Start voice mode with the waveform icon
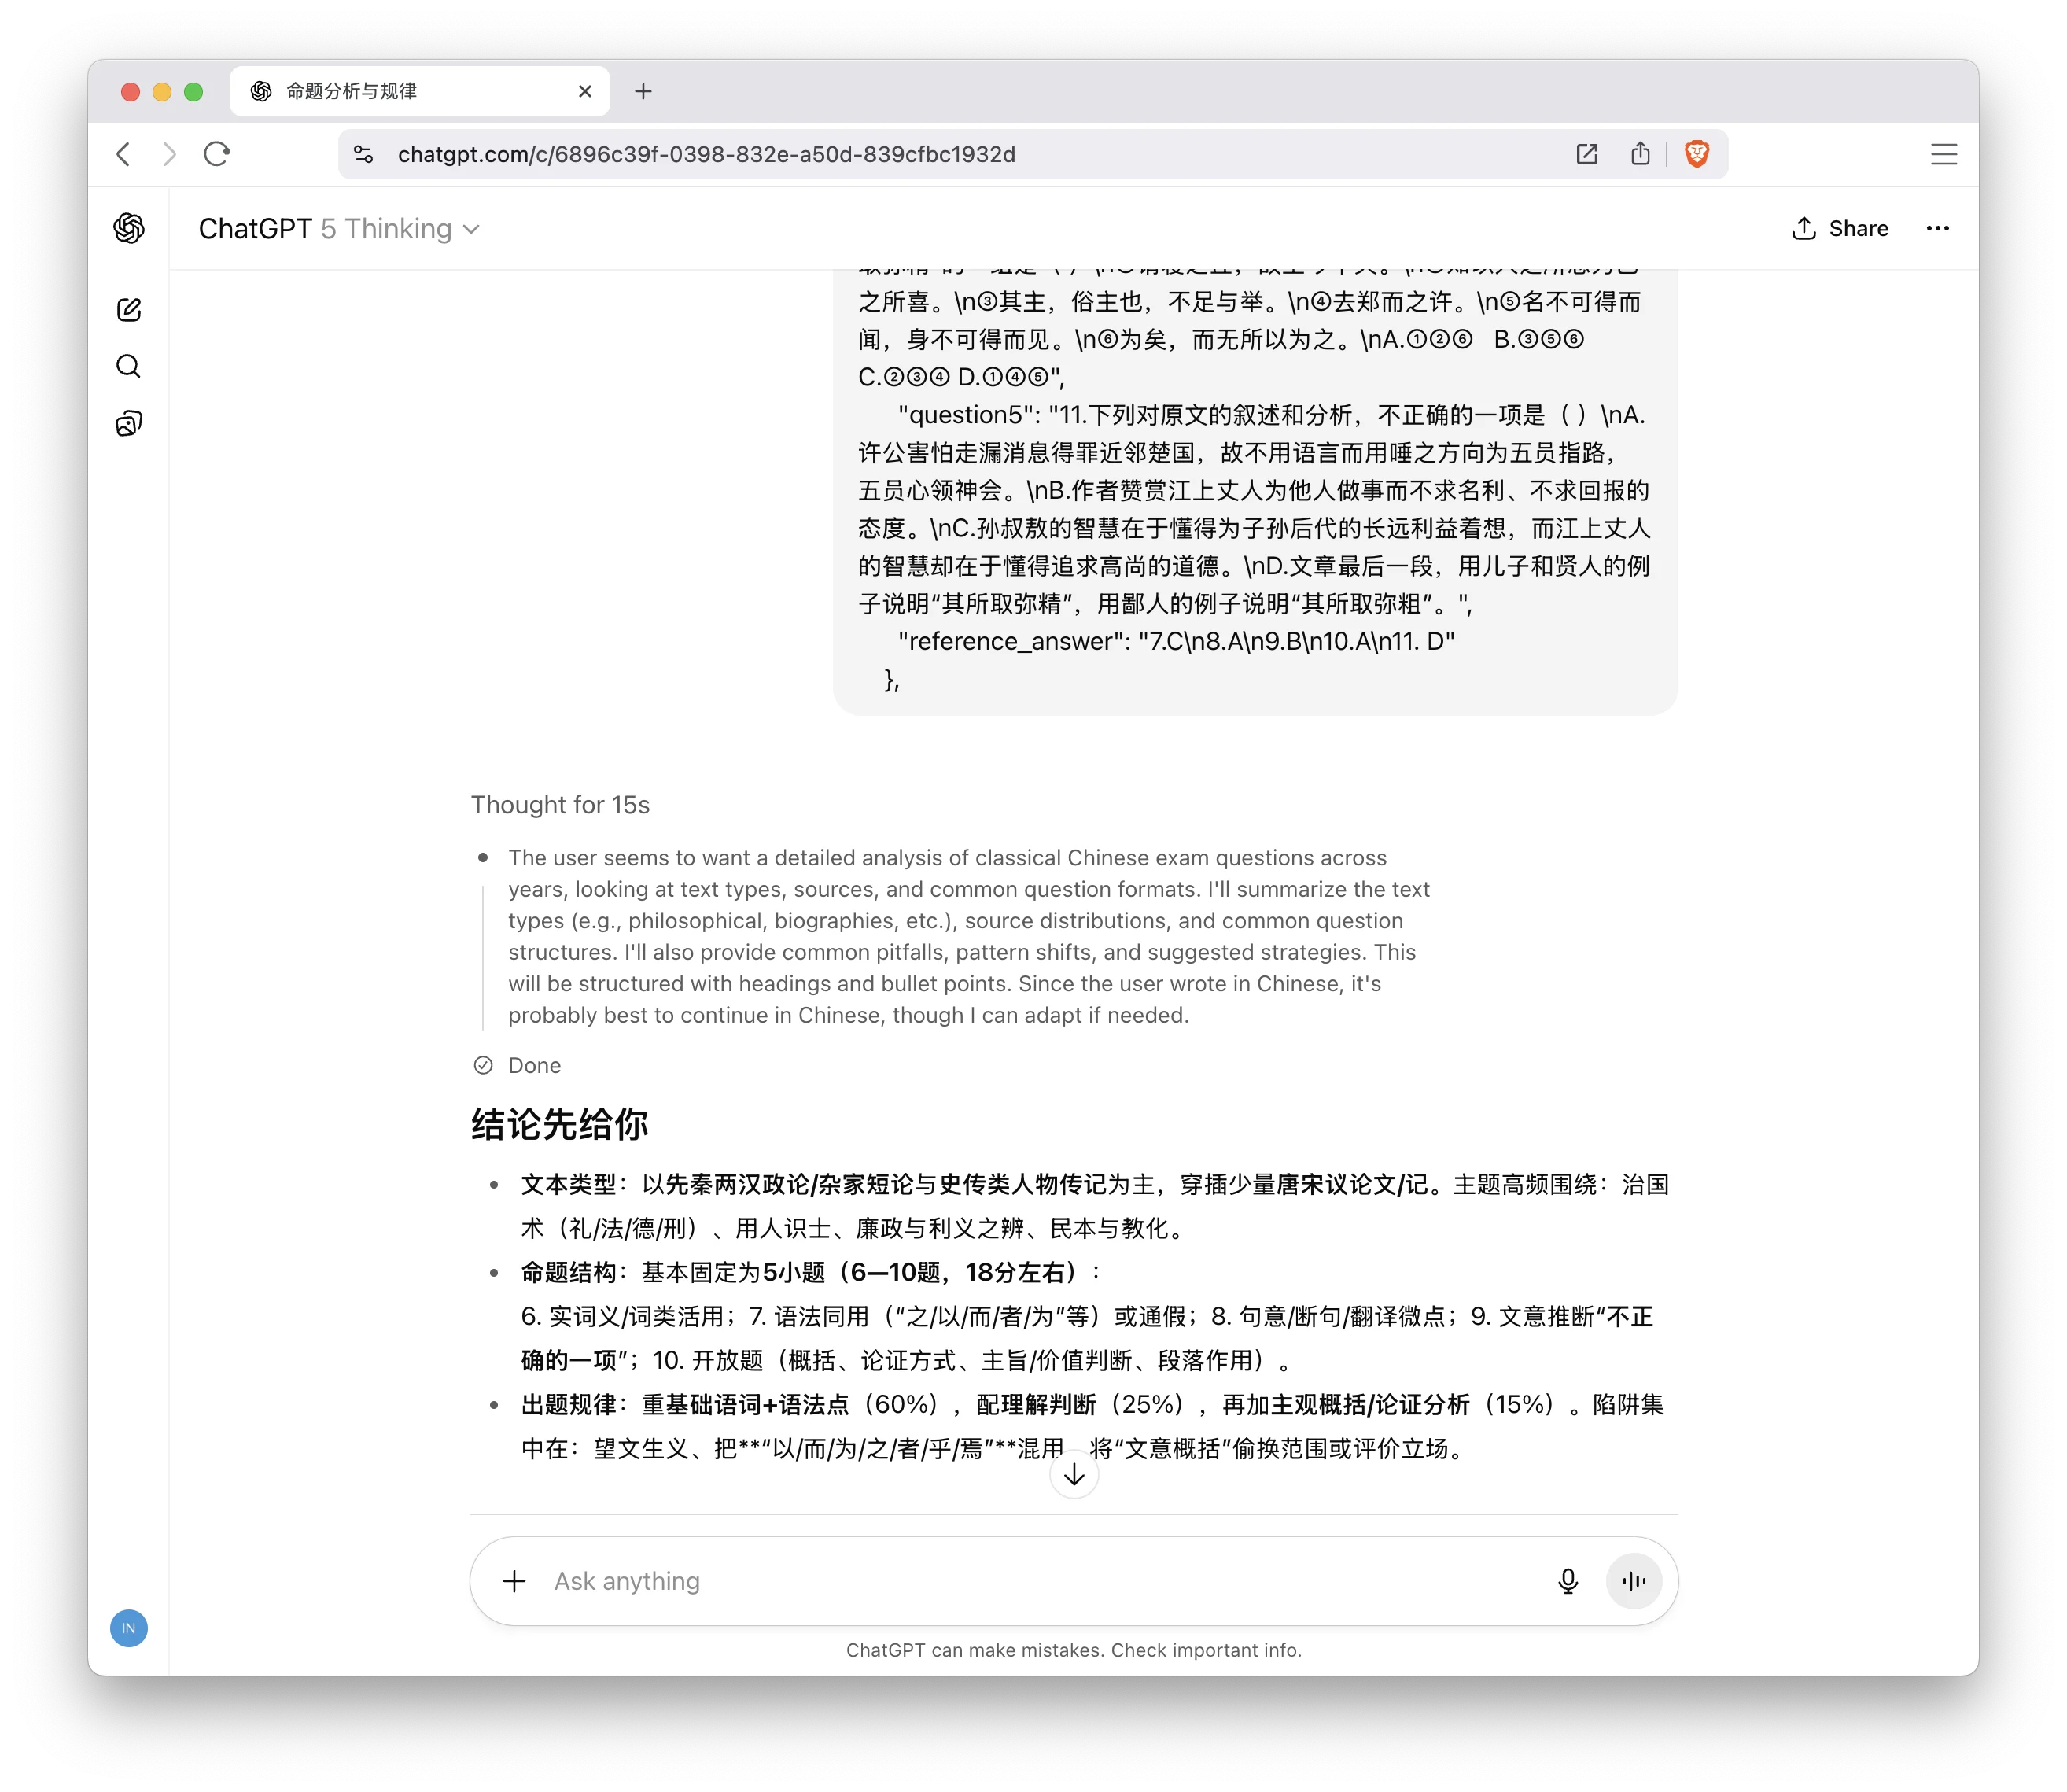 pyautogui.click(x=1632, y=1581)
